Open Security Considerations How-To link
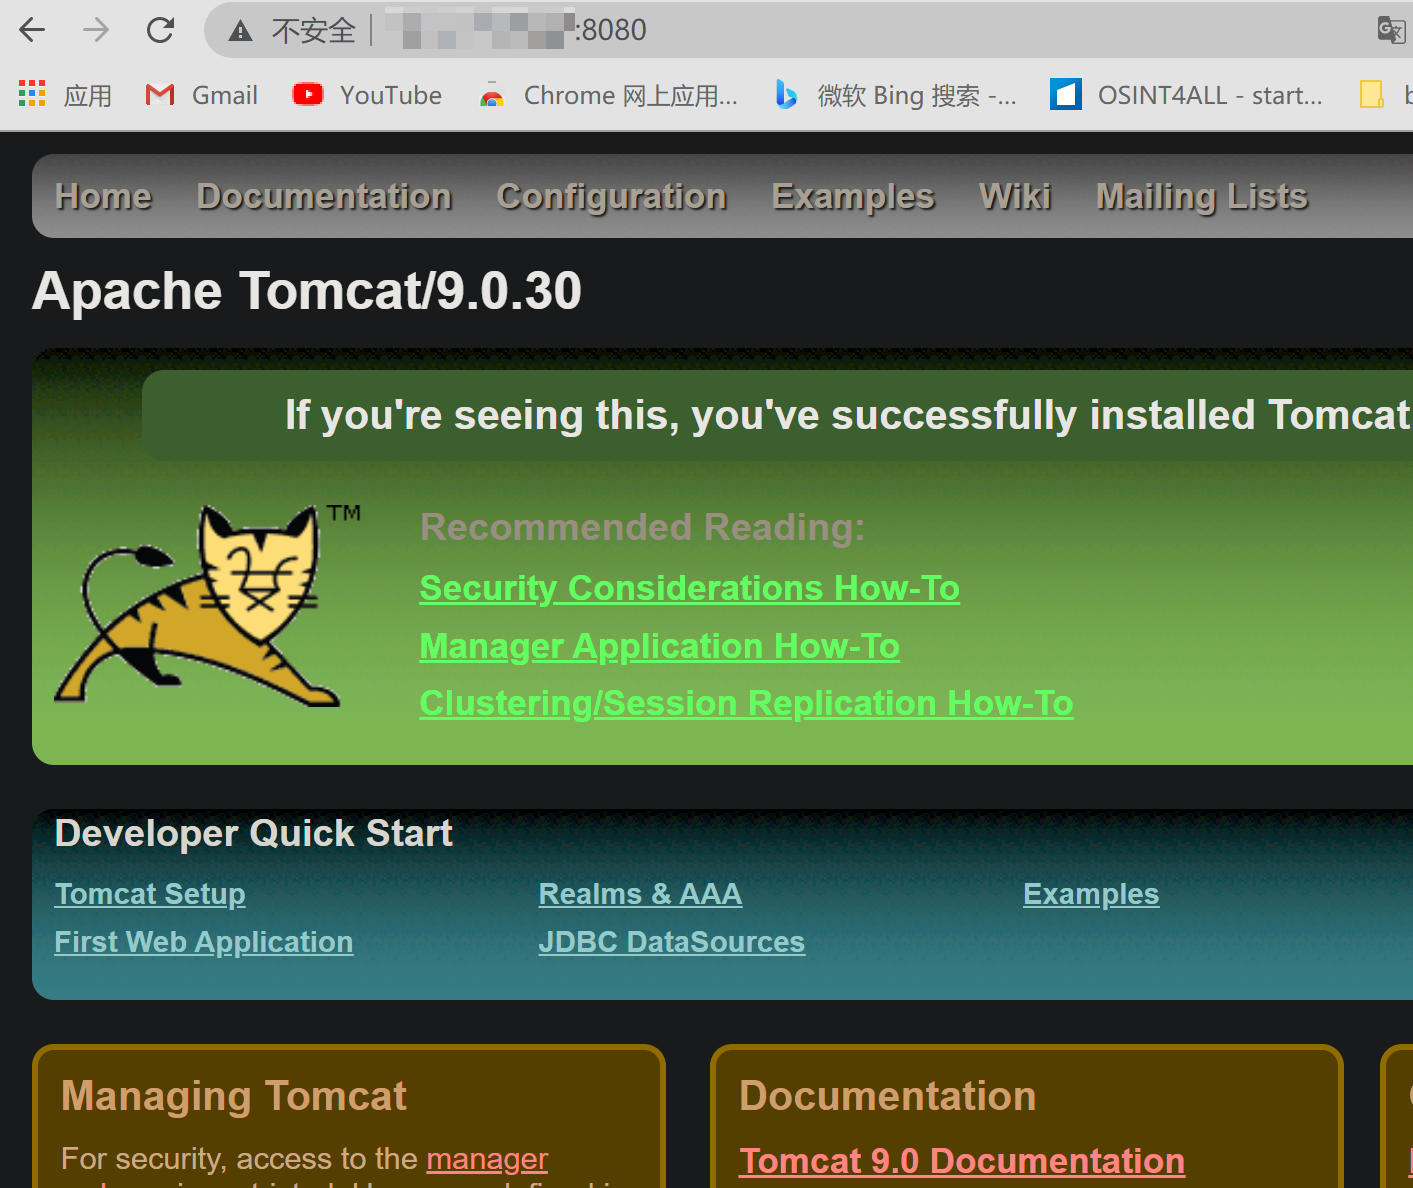Image resolution: width=1413 pixels, height=1188 pixels. pyautogui.click(x=690, y=588)
